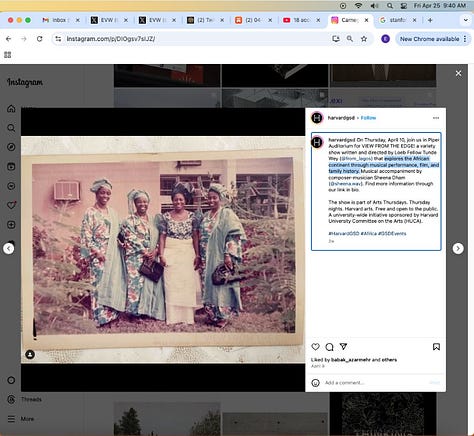Open the emoji picker for comment

[x=315, y=383]
